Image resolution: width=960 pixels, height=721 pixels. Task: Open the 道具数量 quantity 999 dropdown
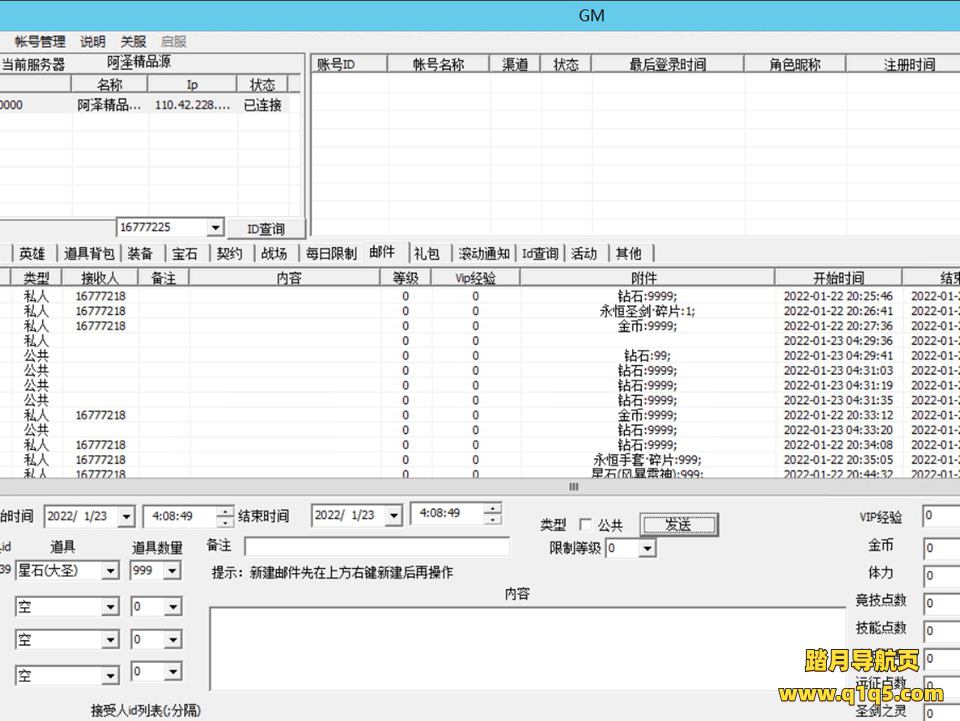[x=169, y=570]
